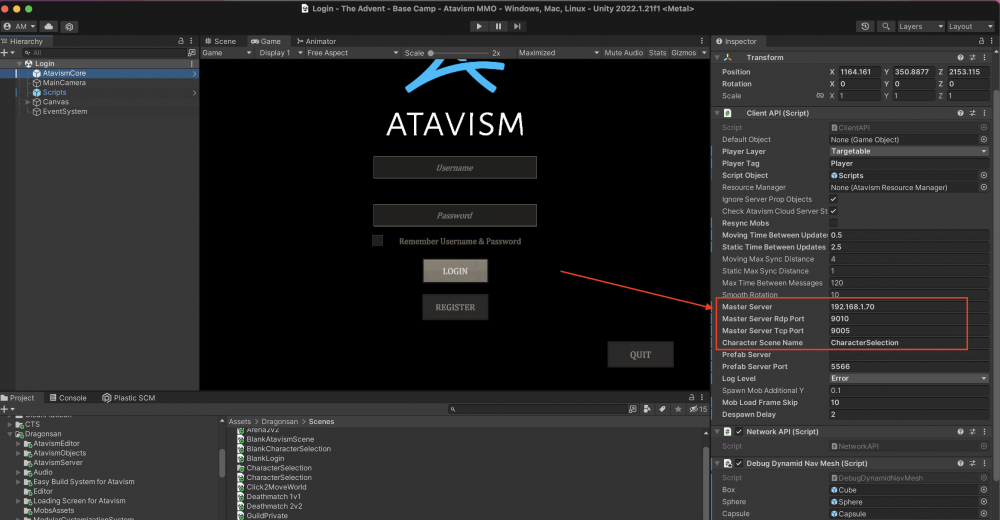
Task: Expand the Canvas object in Hierarchy
Action: click(x=28, y=102)
